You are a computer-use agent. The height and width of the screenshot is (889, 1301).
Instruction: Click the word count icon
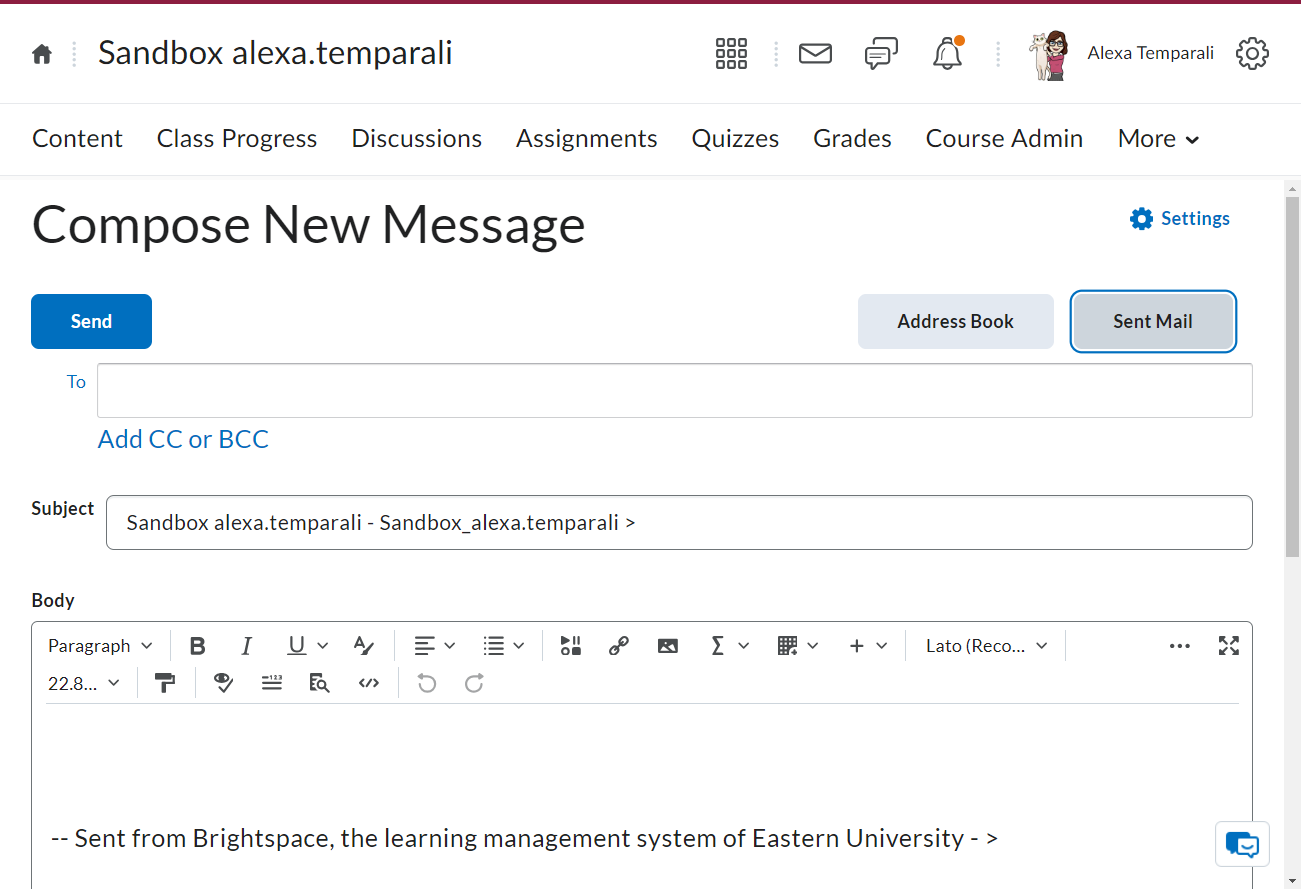pyautogui.click(x=272, y=683)
